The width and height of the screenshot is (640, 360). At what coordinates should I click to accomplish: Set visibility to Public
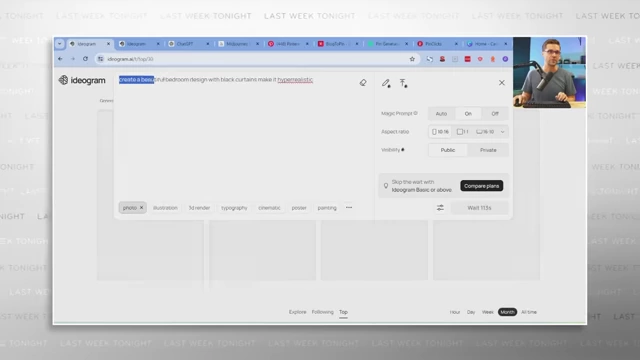448,150
